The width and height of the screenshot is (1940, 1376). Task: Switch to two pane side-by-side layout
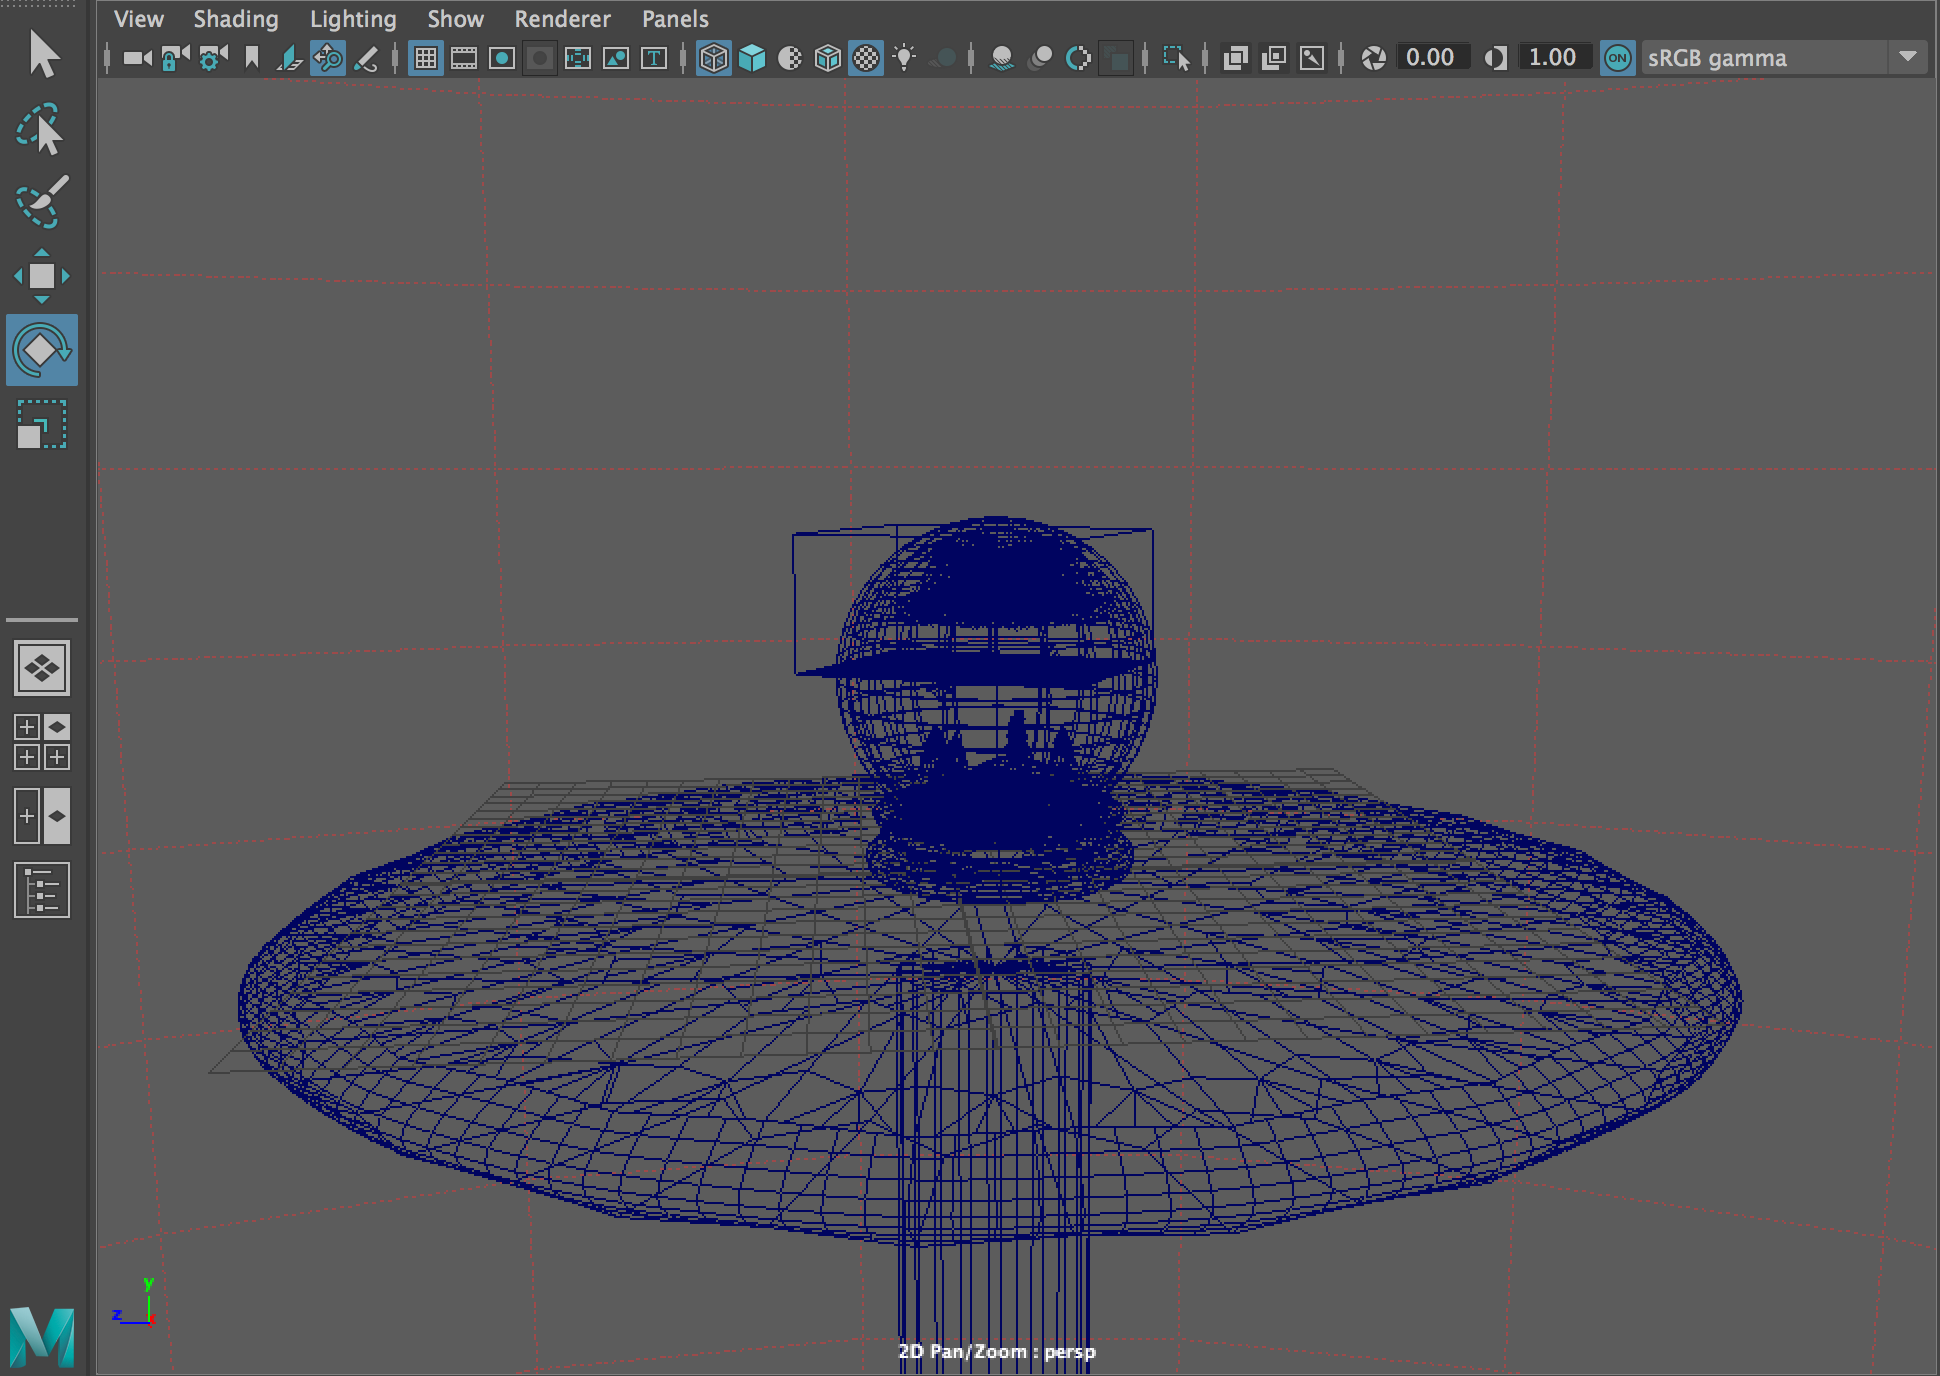click(42, 816)
